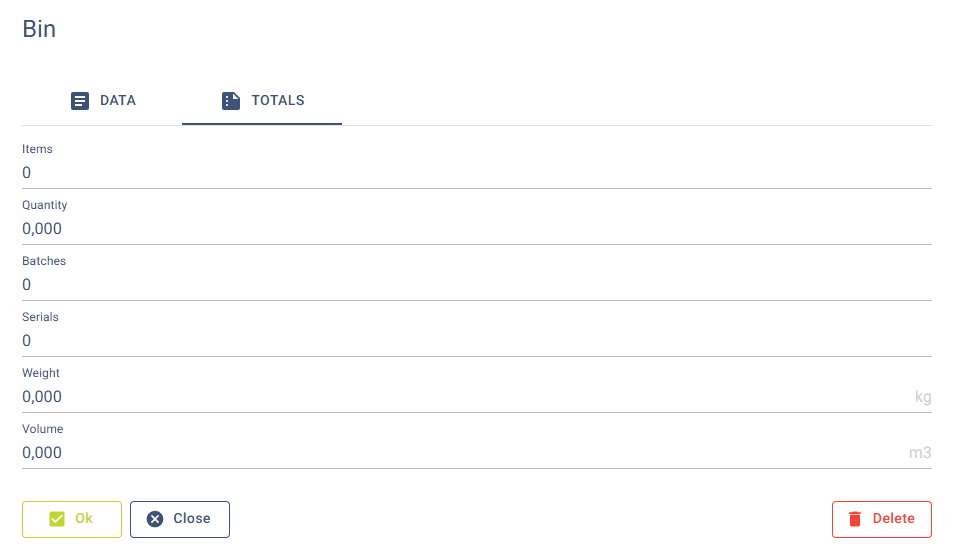Screen dimensions: 962x558
Task: Click the TOTALS tab file icon
Action: tap(231, 101)
